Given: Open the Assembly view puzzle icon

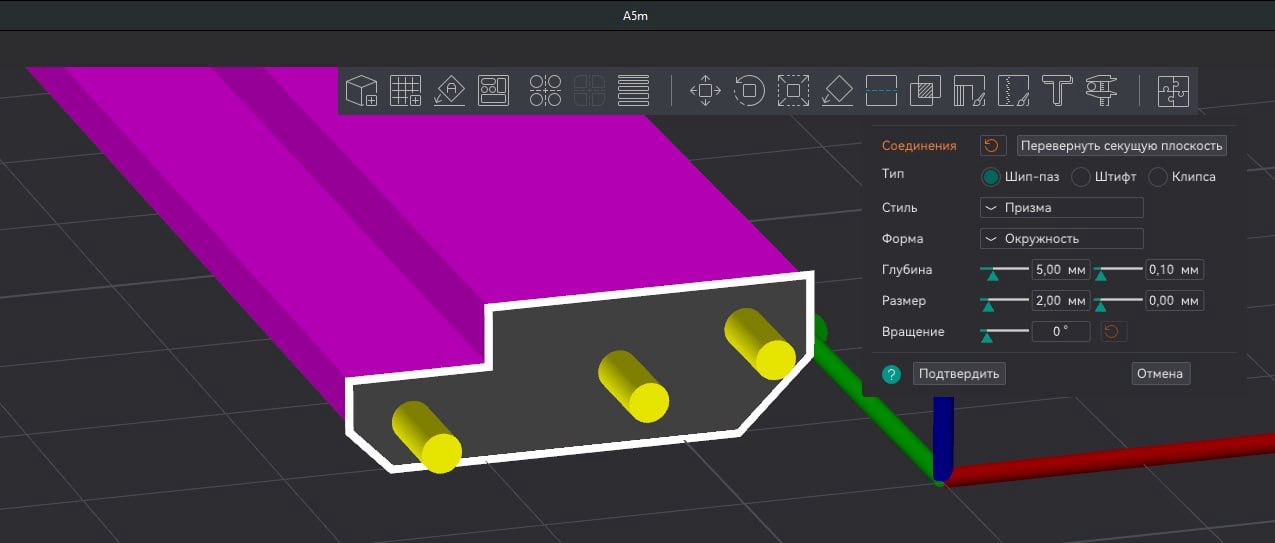Looking at the screenshot, I should point(1171,91).
